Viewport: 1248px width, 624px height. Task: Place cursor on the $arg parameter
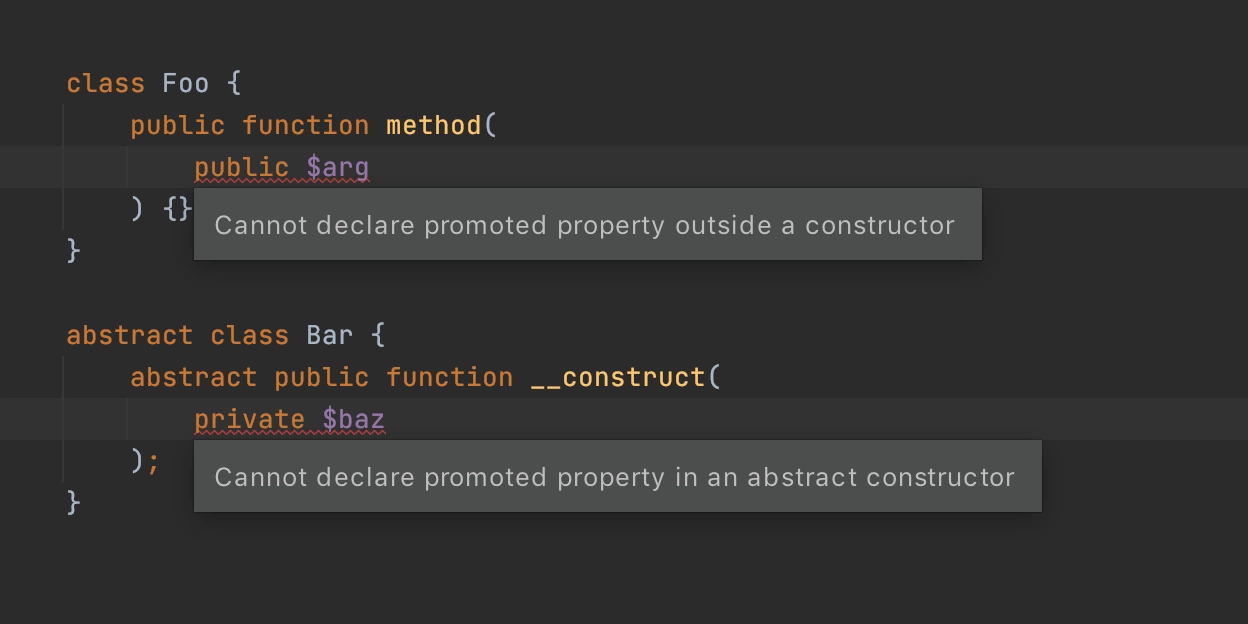pyautogui.click(x=338, y=167)
